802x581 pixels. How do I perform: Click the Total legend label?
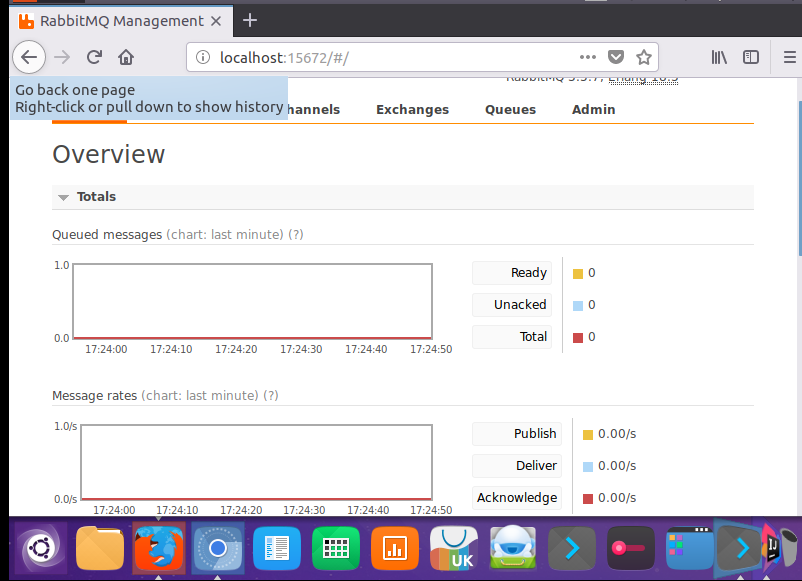click(512, 337)
